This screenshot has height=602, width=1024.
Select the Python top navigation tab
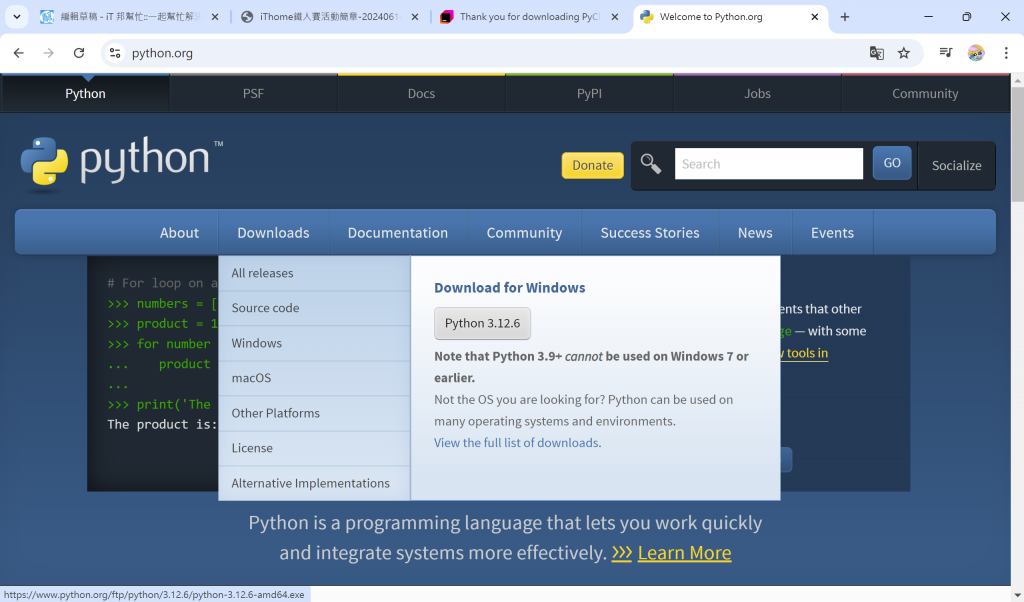[x=85, y=93]
